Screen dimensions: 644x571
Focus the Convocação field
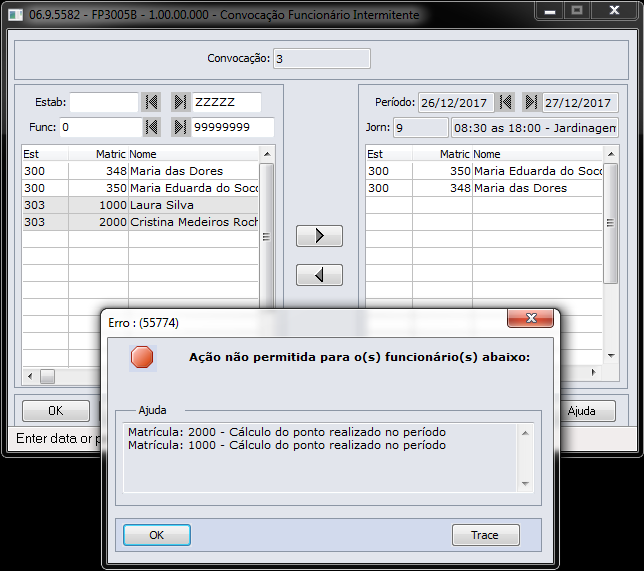322,59
